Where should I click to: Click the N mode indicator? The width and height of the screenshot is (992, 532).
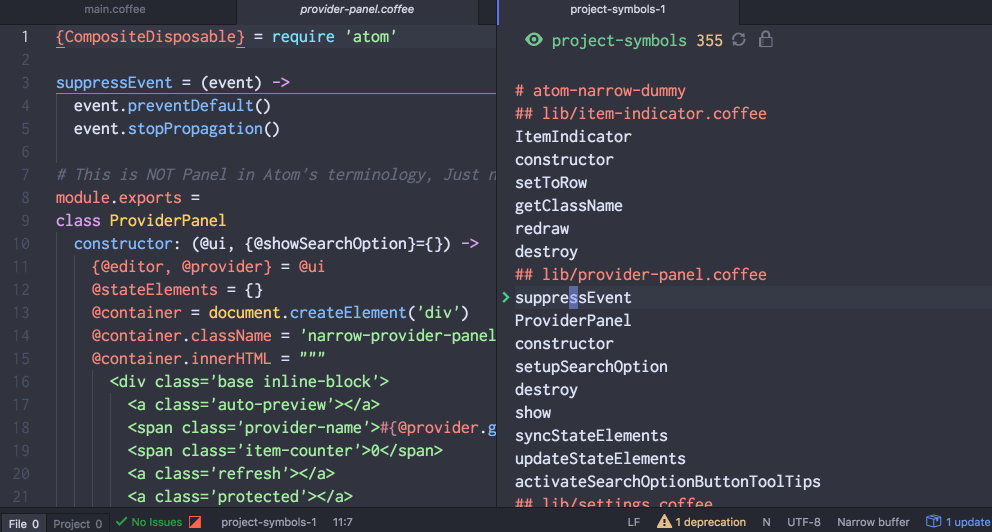(766, 522)
